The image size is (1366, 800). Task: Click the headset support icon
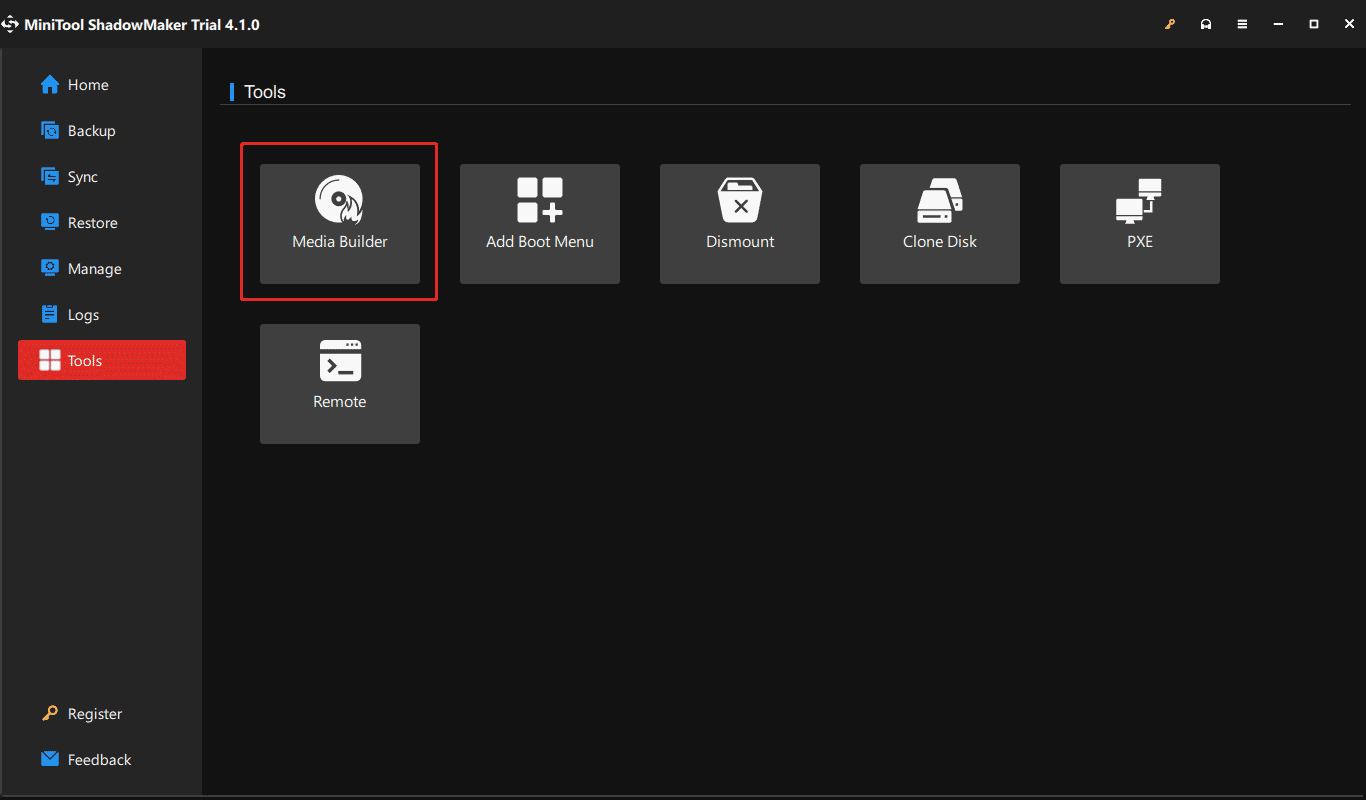(1206, 24)
